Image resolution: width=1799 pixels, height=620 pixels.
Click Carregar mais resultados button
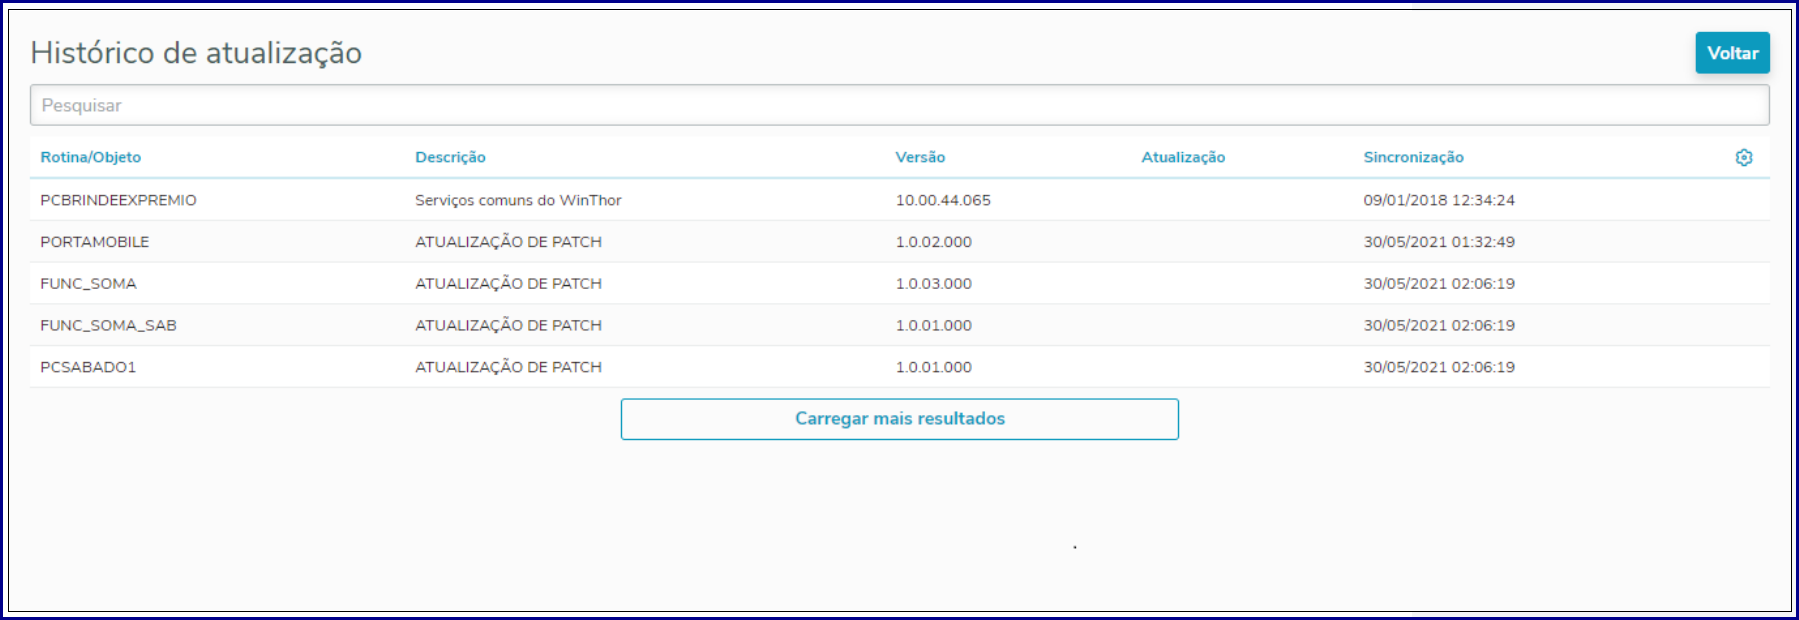[x=899, y=419]
